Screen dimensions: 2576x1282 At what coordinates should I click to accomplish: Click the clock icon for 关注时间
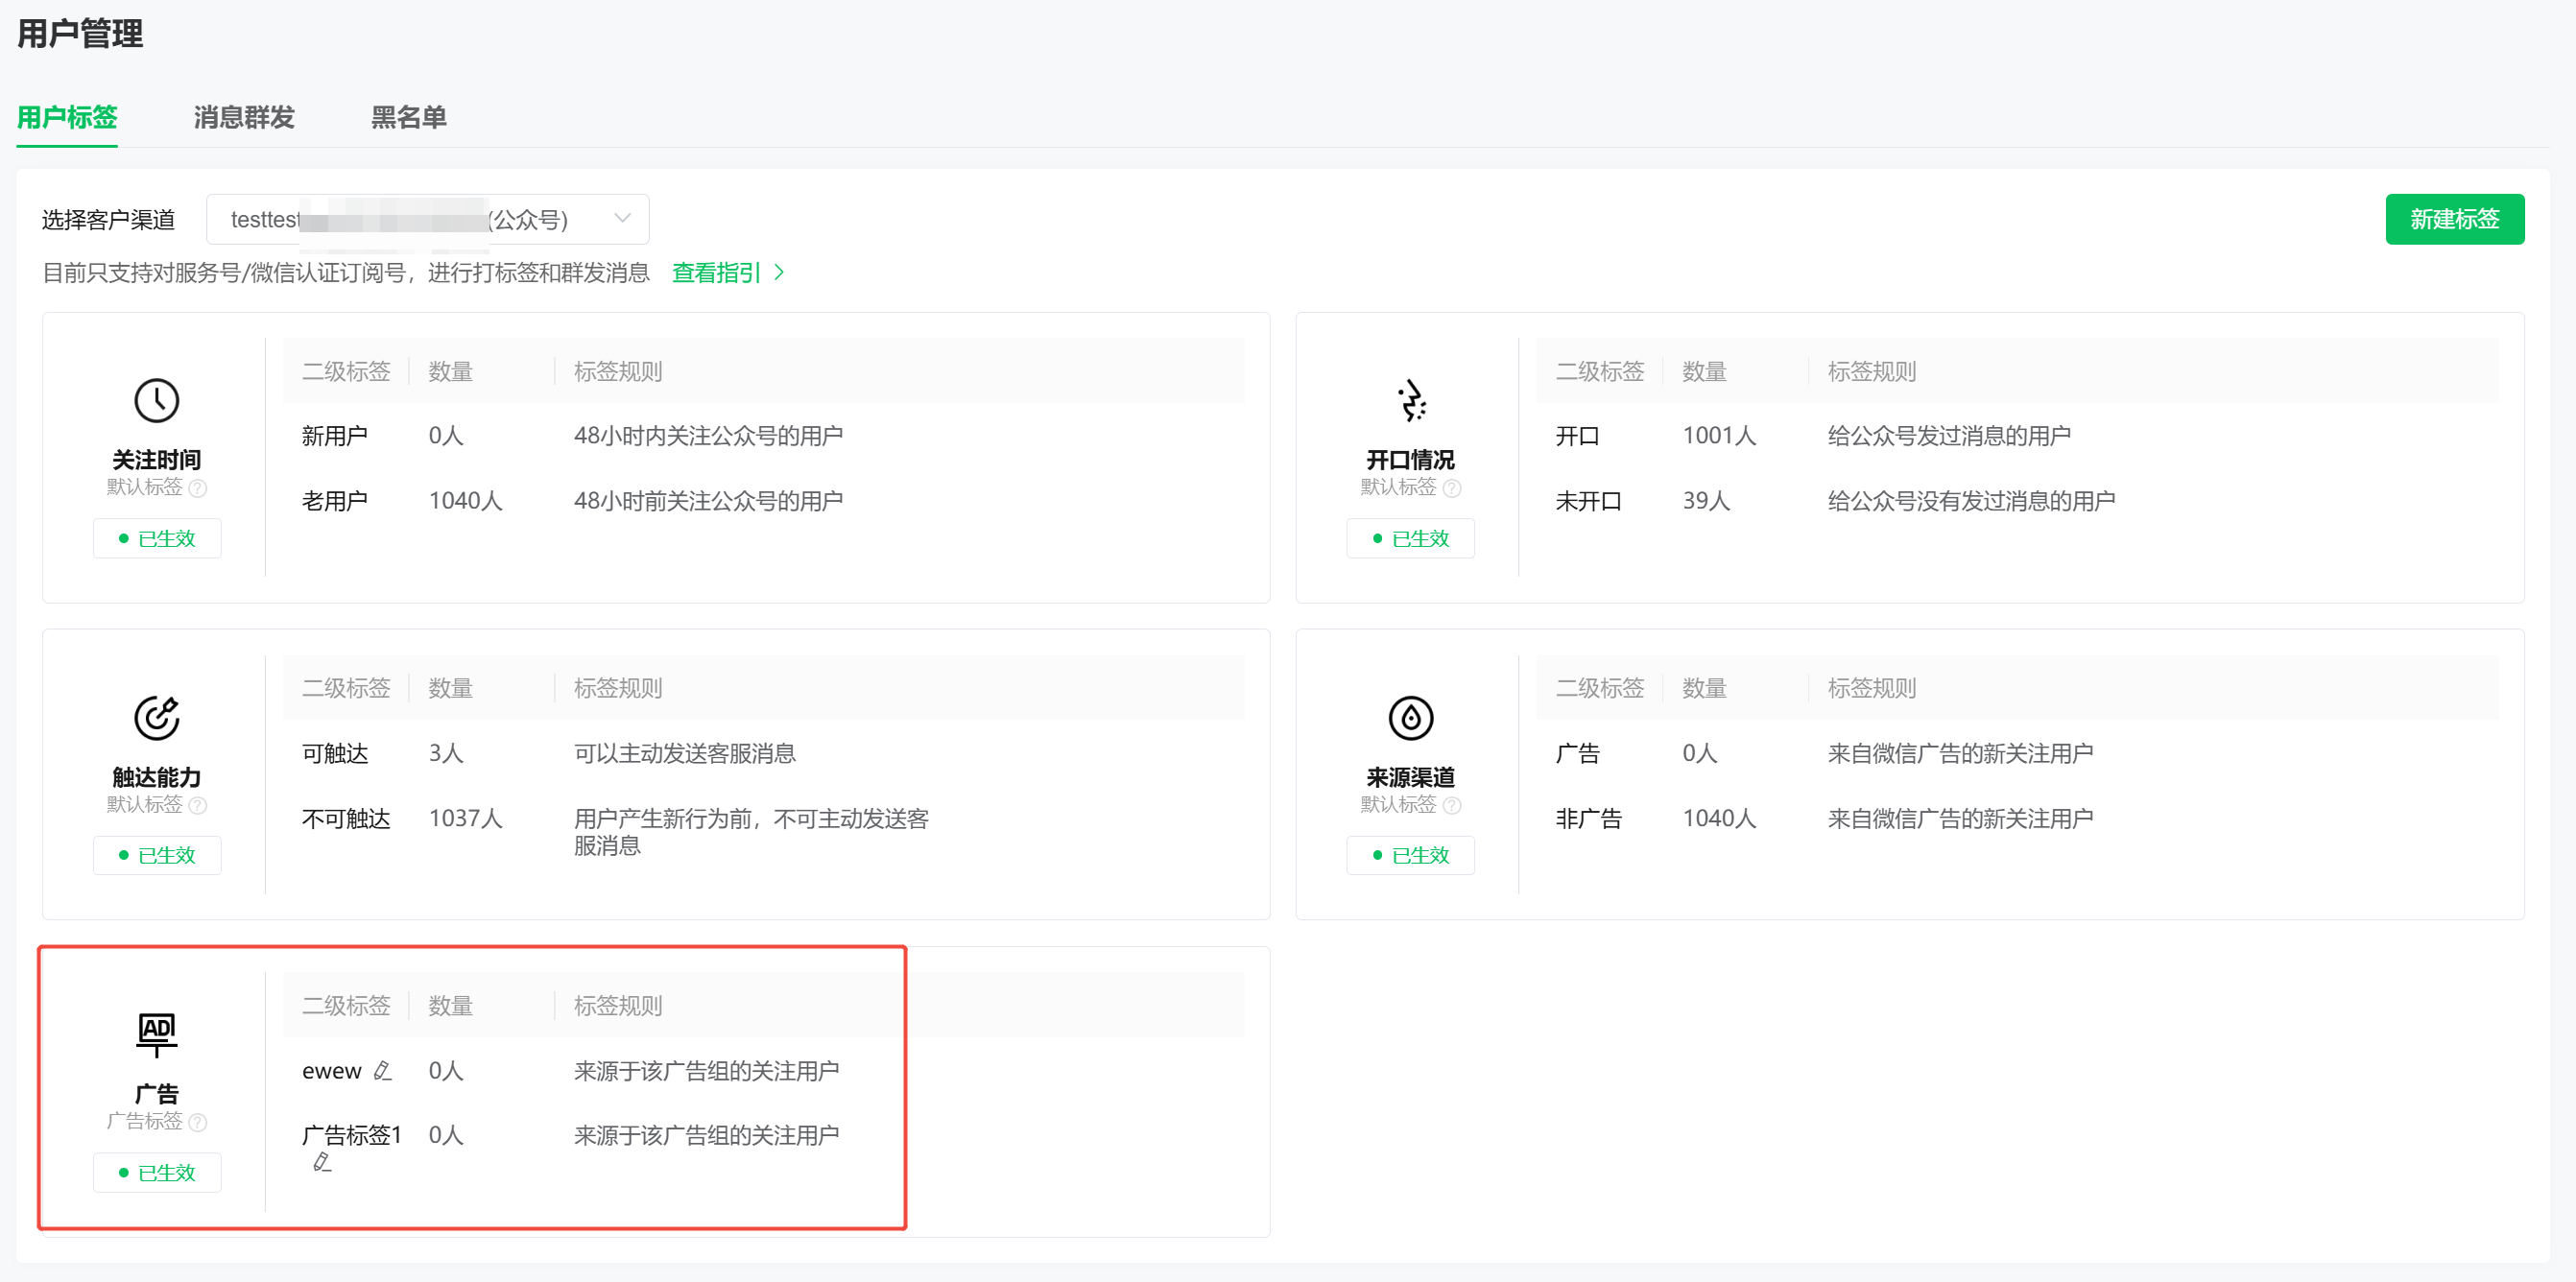[x=156, y=401]
